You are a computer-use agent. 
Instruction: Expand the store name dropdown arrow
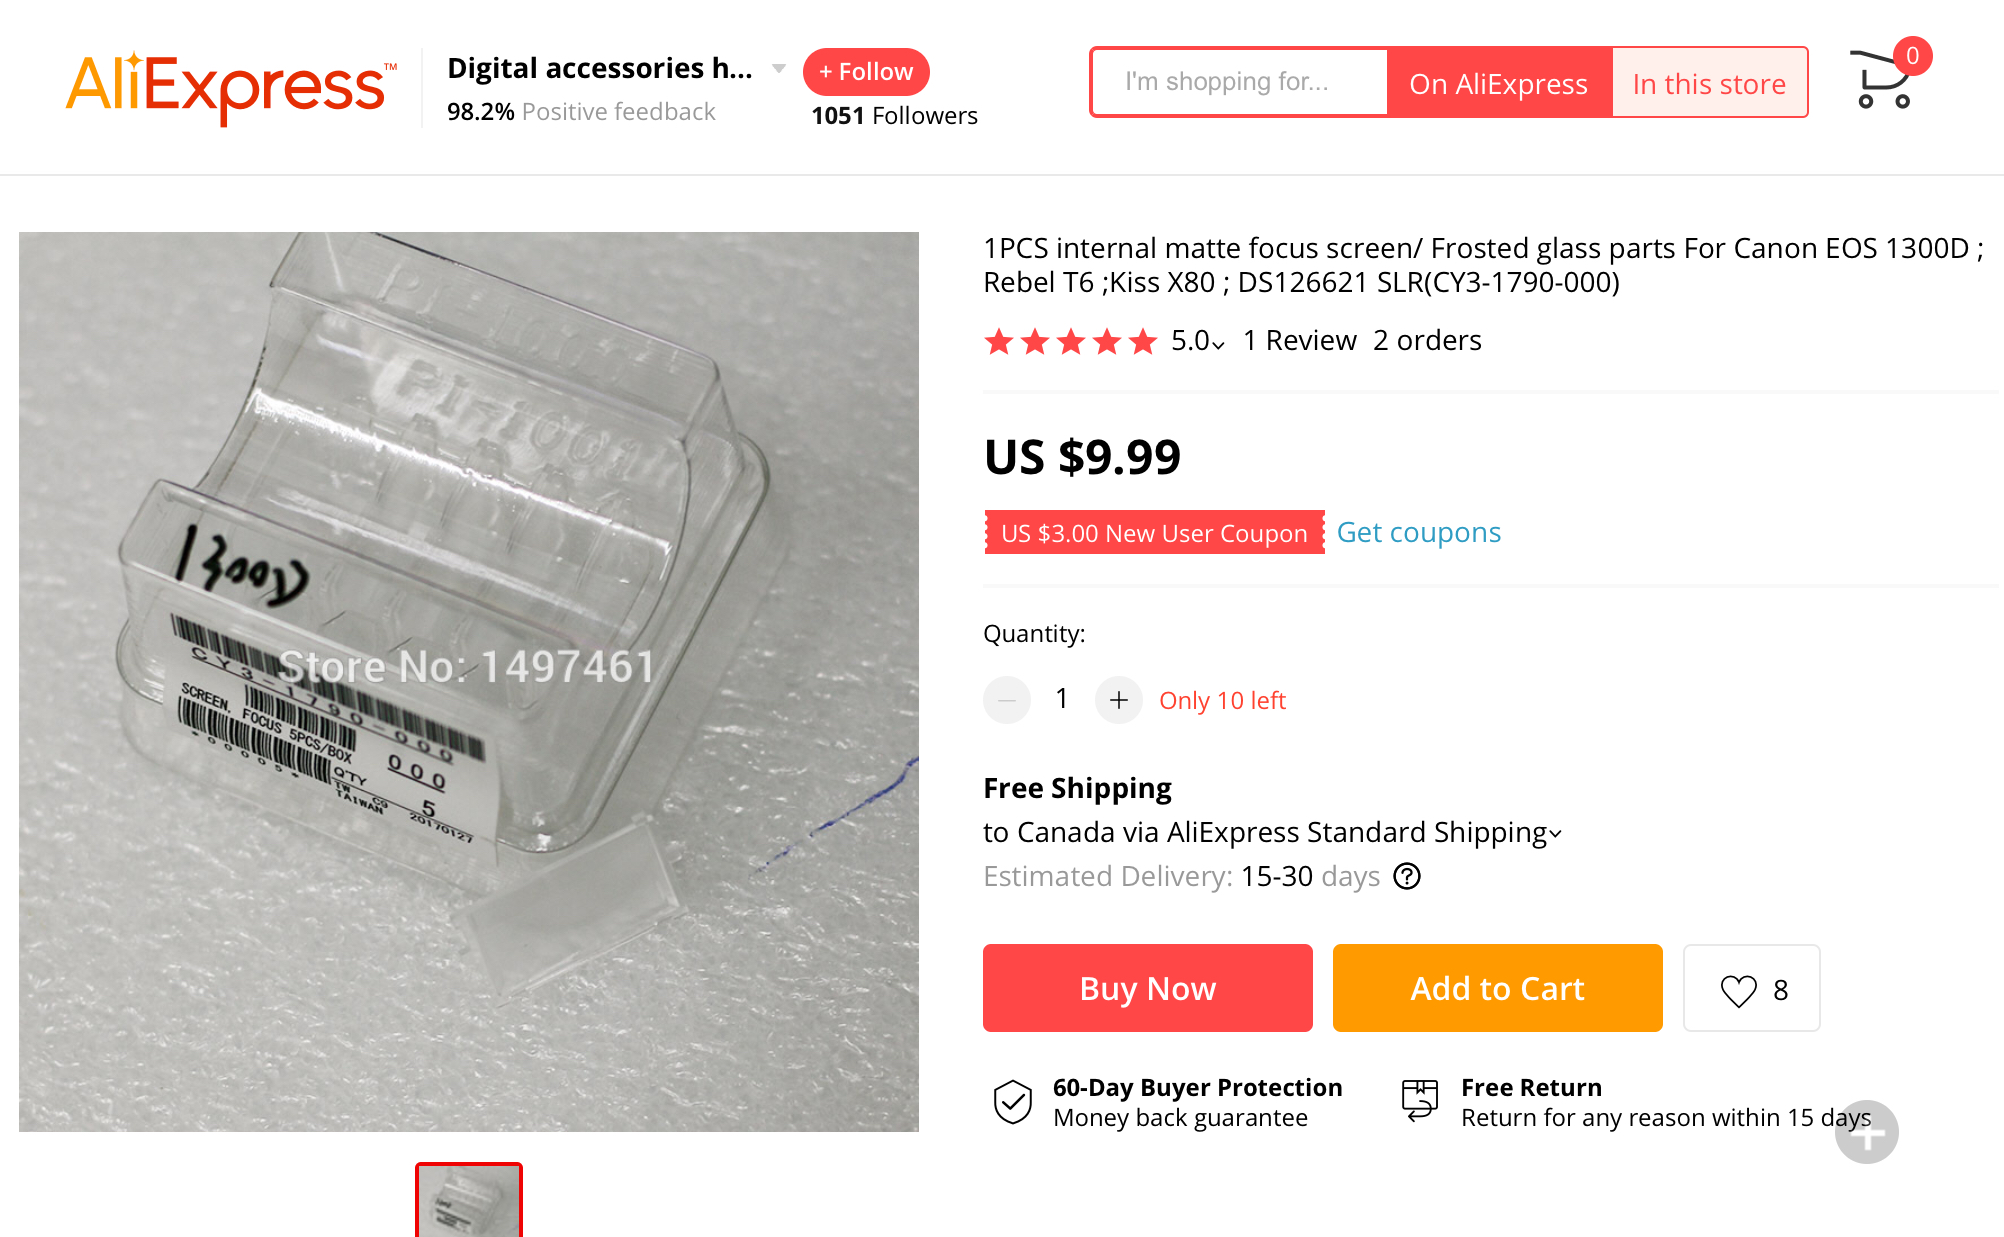click(x=779, y=69)
